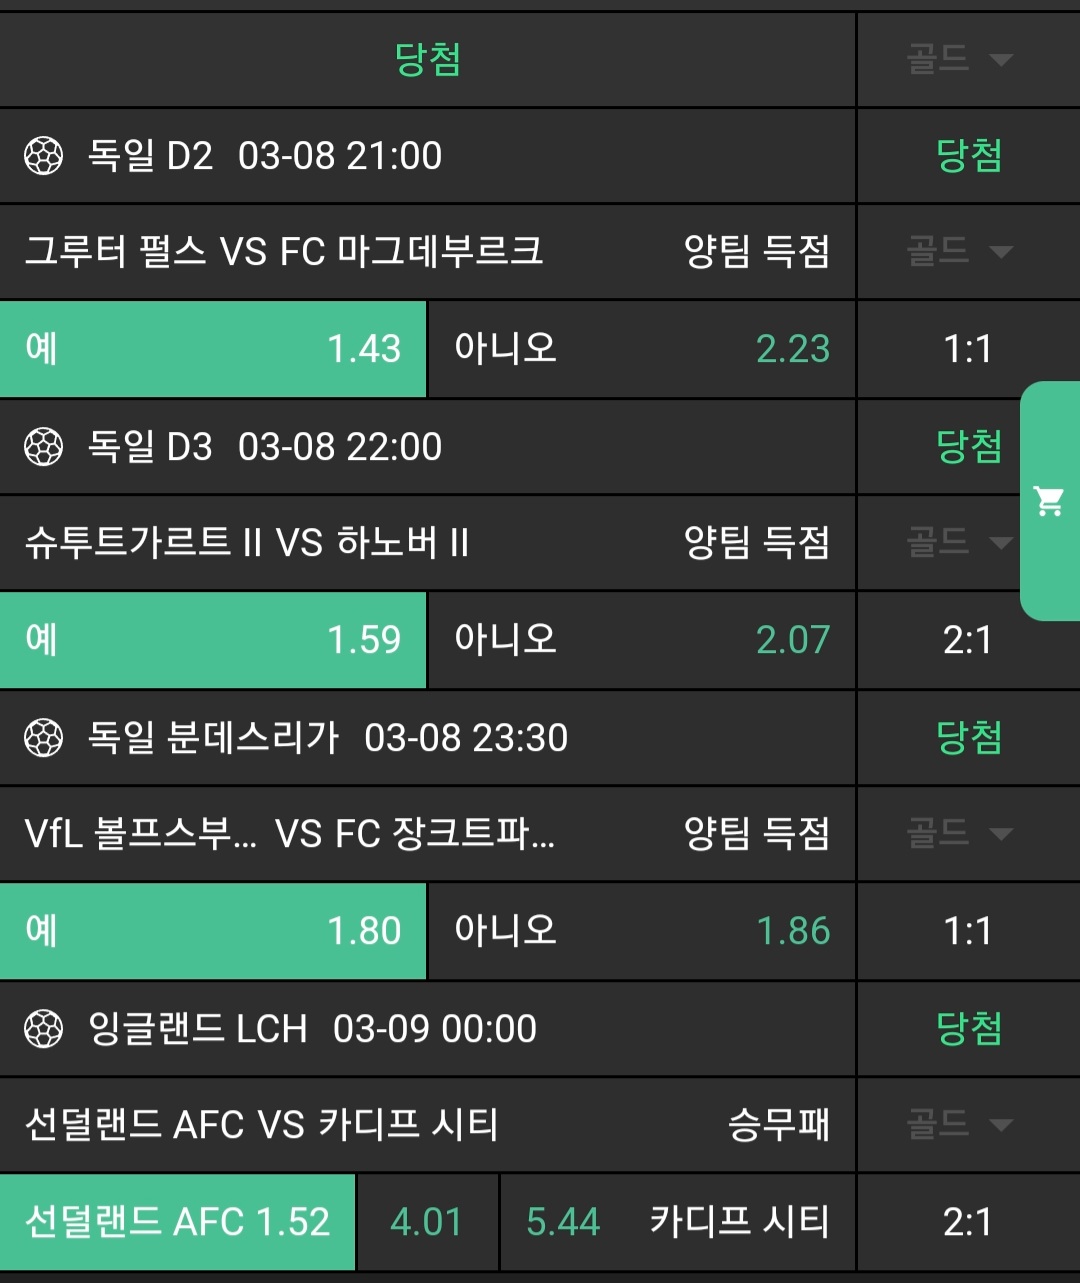The height and width of the screenshot is (1283, 1080).
Task: Open the shopping cart side tab
Action: pos(1049,500)
